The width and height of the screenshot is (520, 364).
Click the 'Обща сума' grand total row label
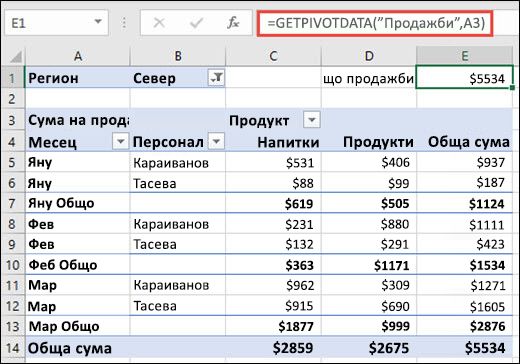(77, 348)
